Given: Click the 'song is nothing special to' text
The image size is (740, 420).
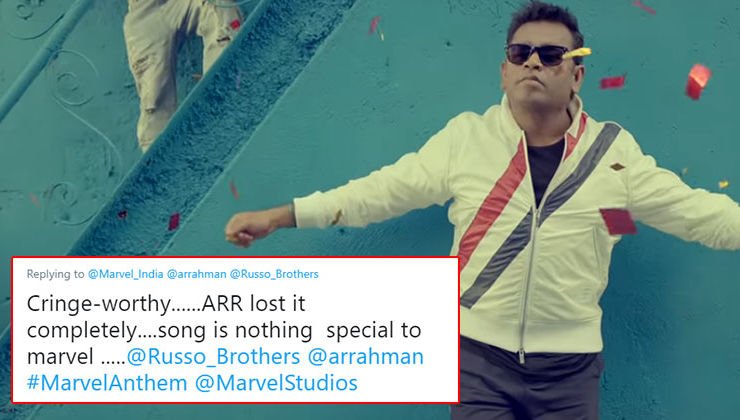Looking at the screenshot, I should point(289,330).
